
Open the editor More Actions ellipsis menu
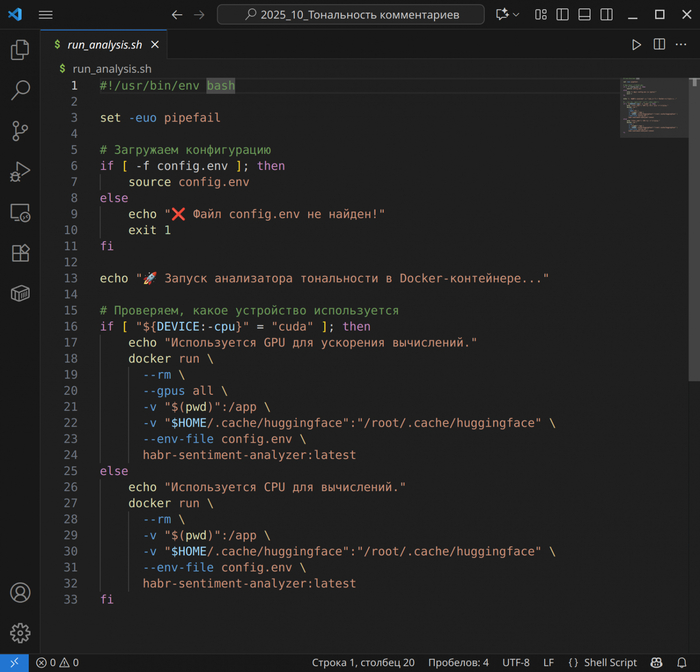[682, 45]
